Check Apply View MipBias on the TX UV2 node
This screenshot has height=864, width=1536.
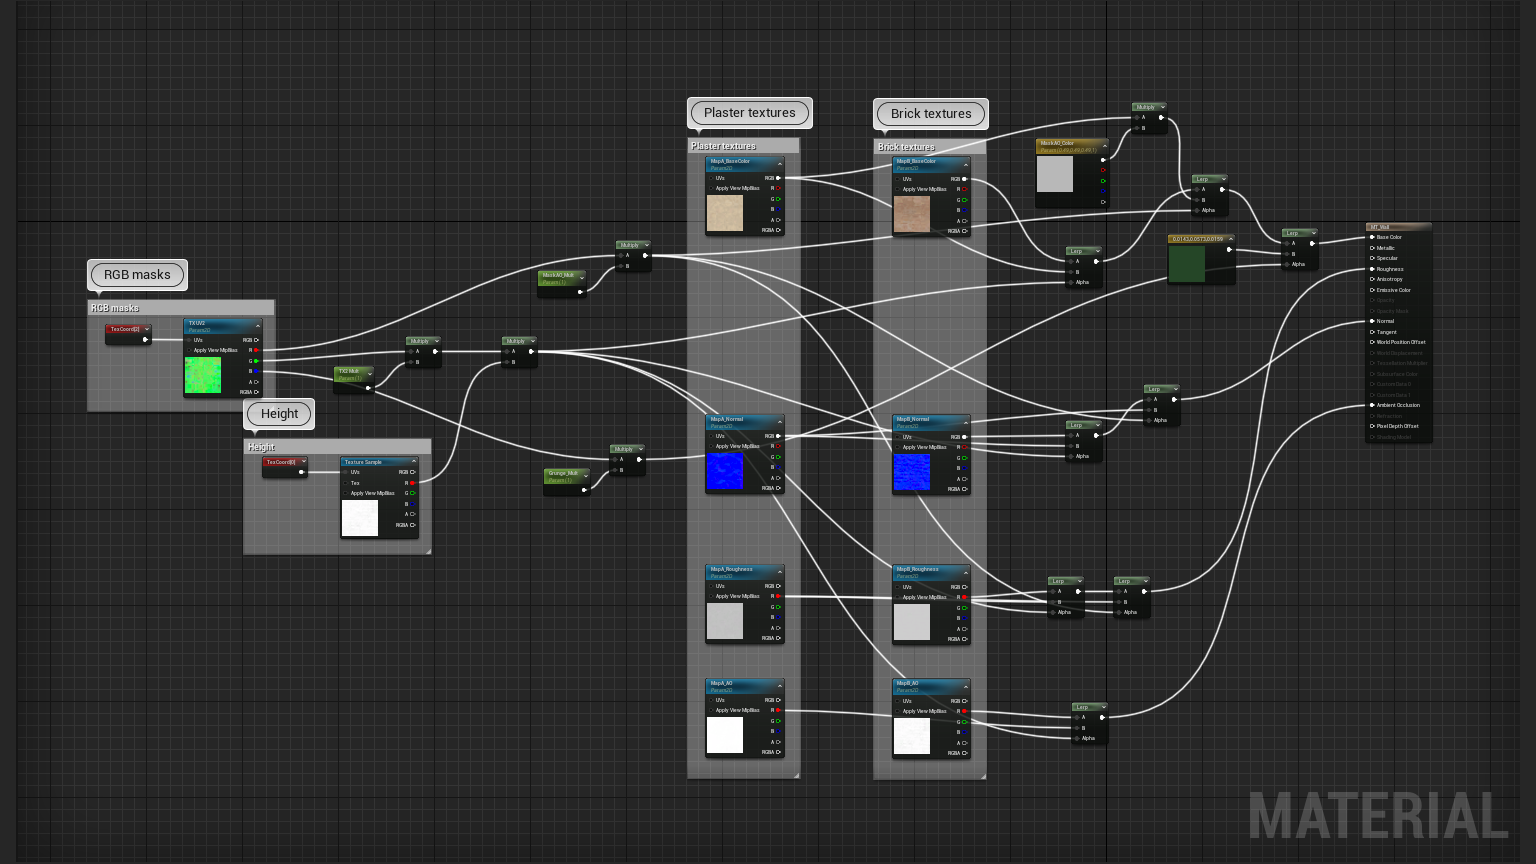[x=189, y=350]
